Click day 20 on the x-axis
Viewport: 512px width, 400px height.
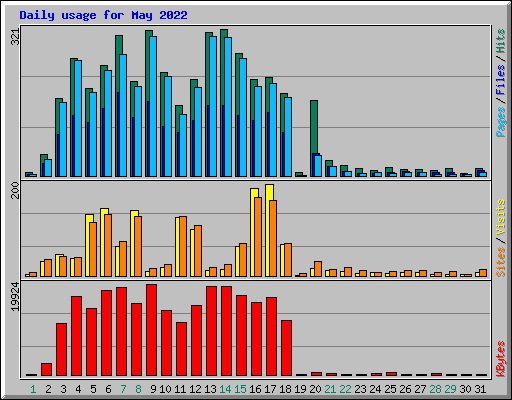point(315,389)
